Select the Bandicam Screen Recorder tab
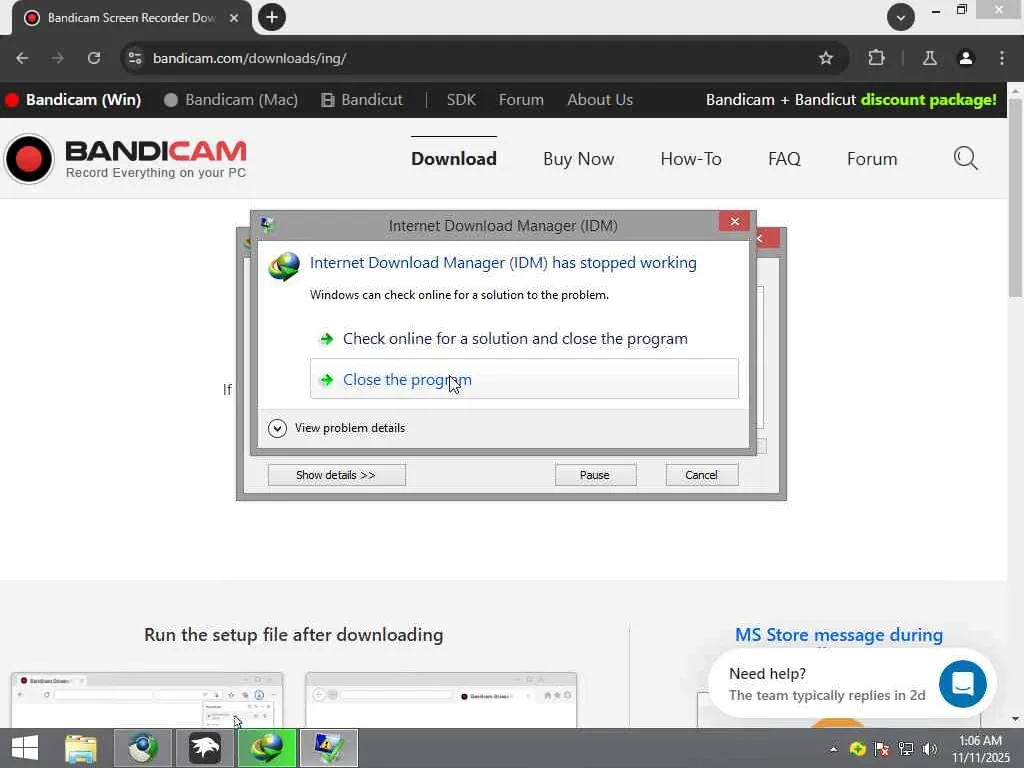Viewport: 1024px width, 768px height. click(131, 18)
